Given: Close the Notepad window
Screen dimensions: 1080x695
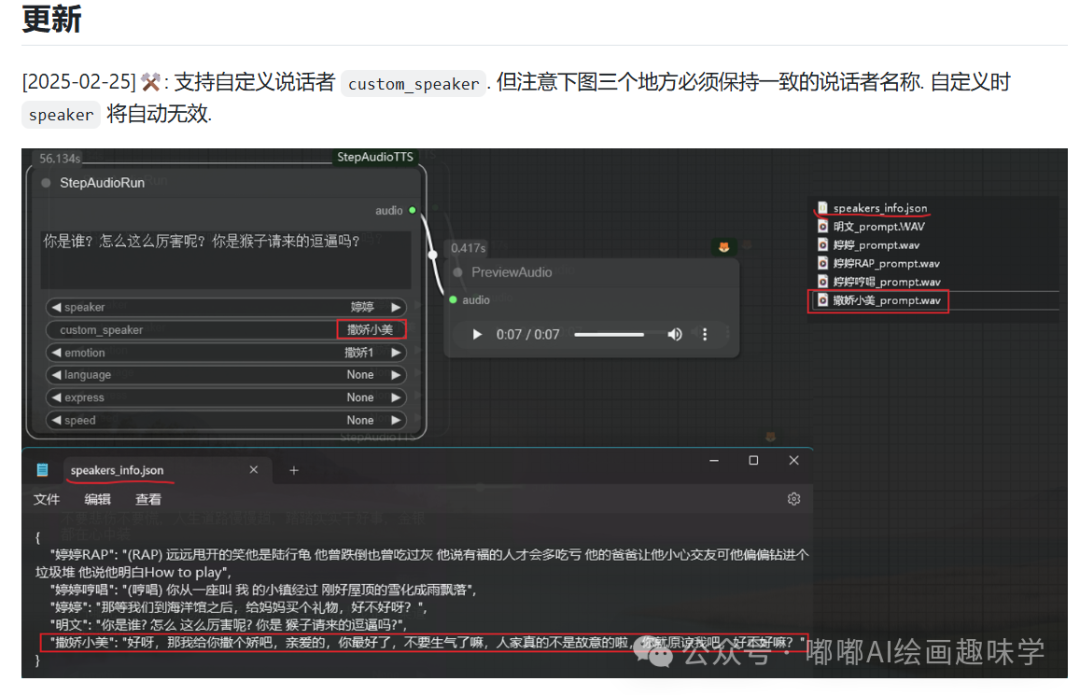Looking at the screenshot, I should click(x=793, y=460).
